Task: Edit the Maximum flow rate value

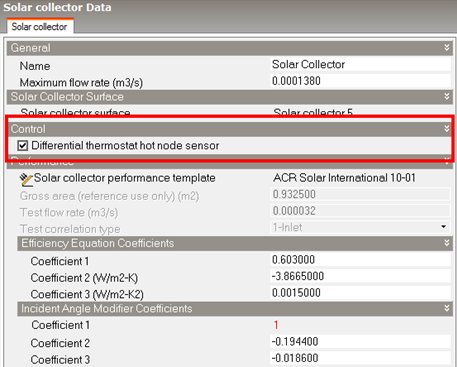Action: point(361,81)
